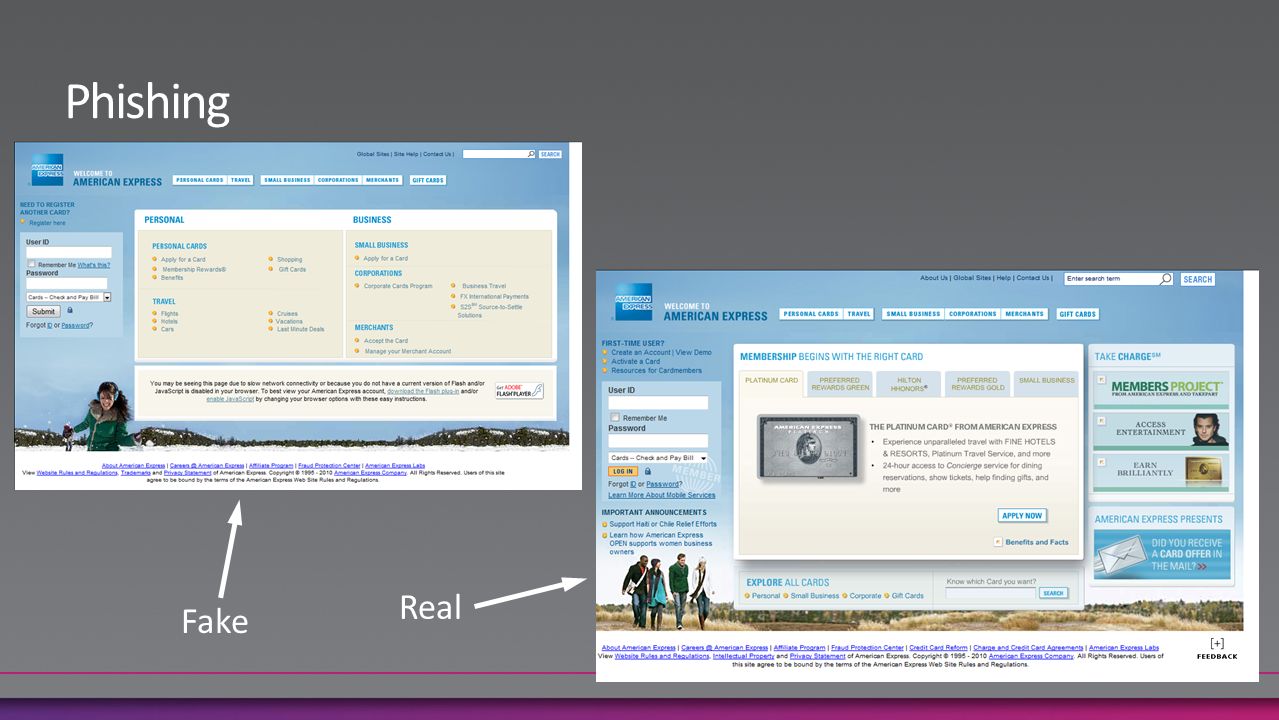1279x720 pixels.
Task: Click the padlock icon beside the LOG IN button
Action: (x=648, y=471)
